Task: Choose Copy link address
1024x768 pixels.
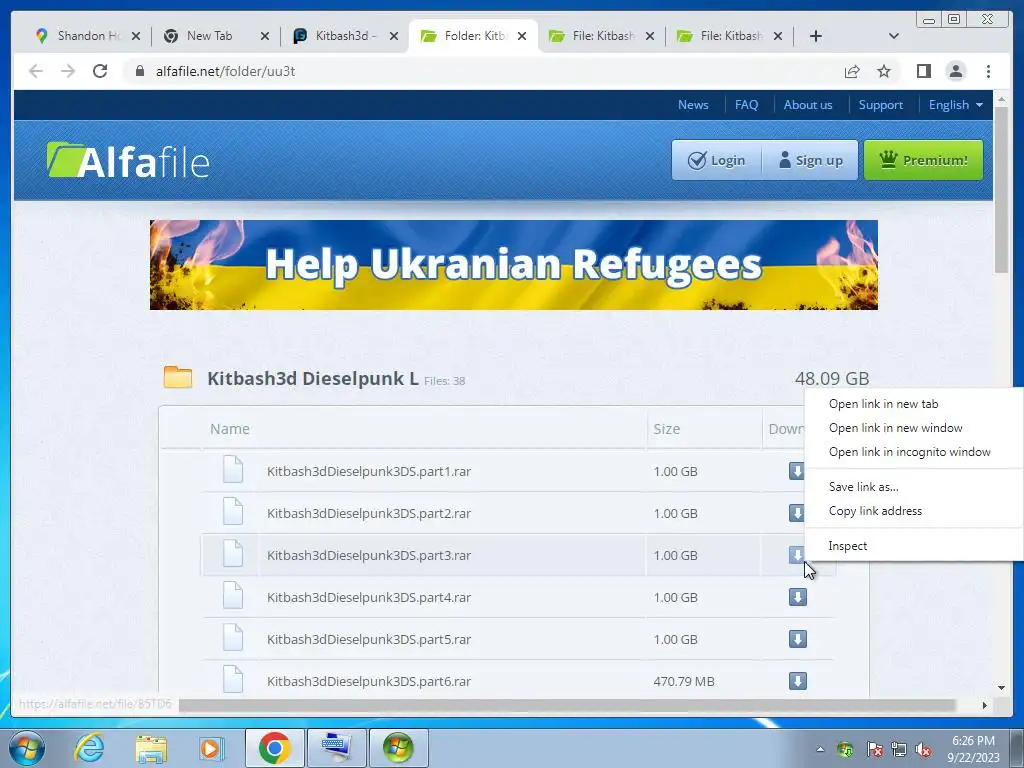Action: (914, 511)
